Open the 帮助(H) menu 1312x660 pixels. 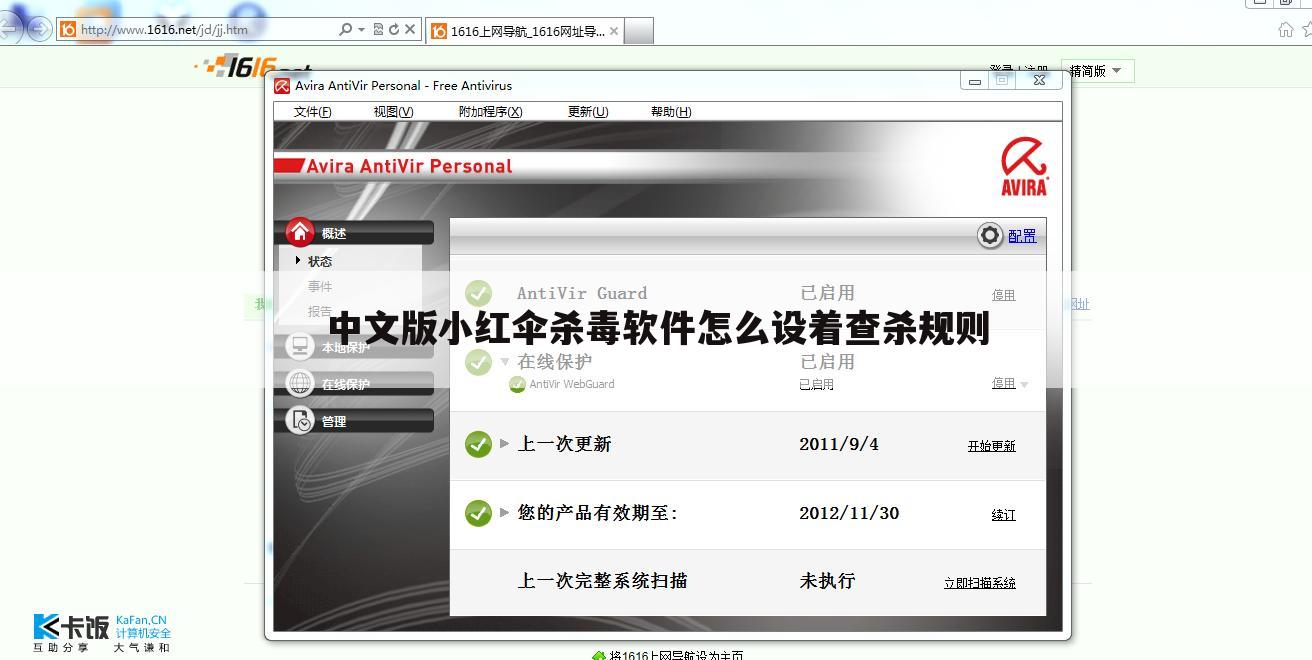tap(670, 112)
